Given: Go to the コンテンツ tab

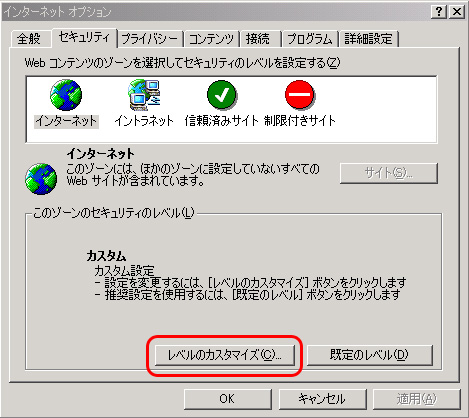Looking at the screenshot, I should point(211,39).
